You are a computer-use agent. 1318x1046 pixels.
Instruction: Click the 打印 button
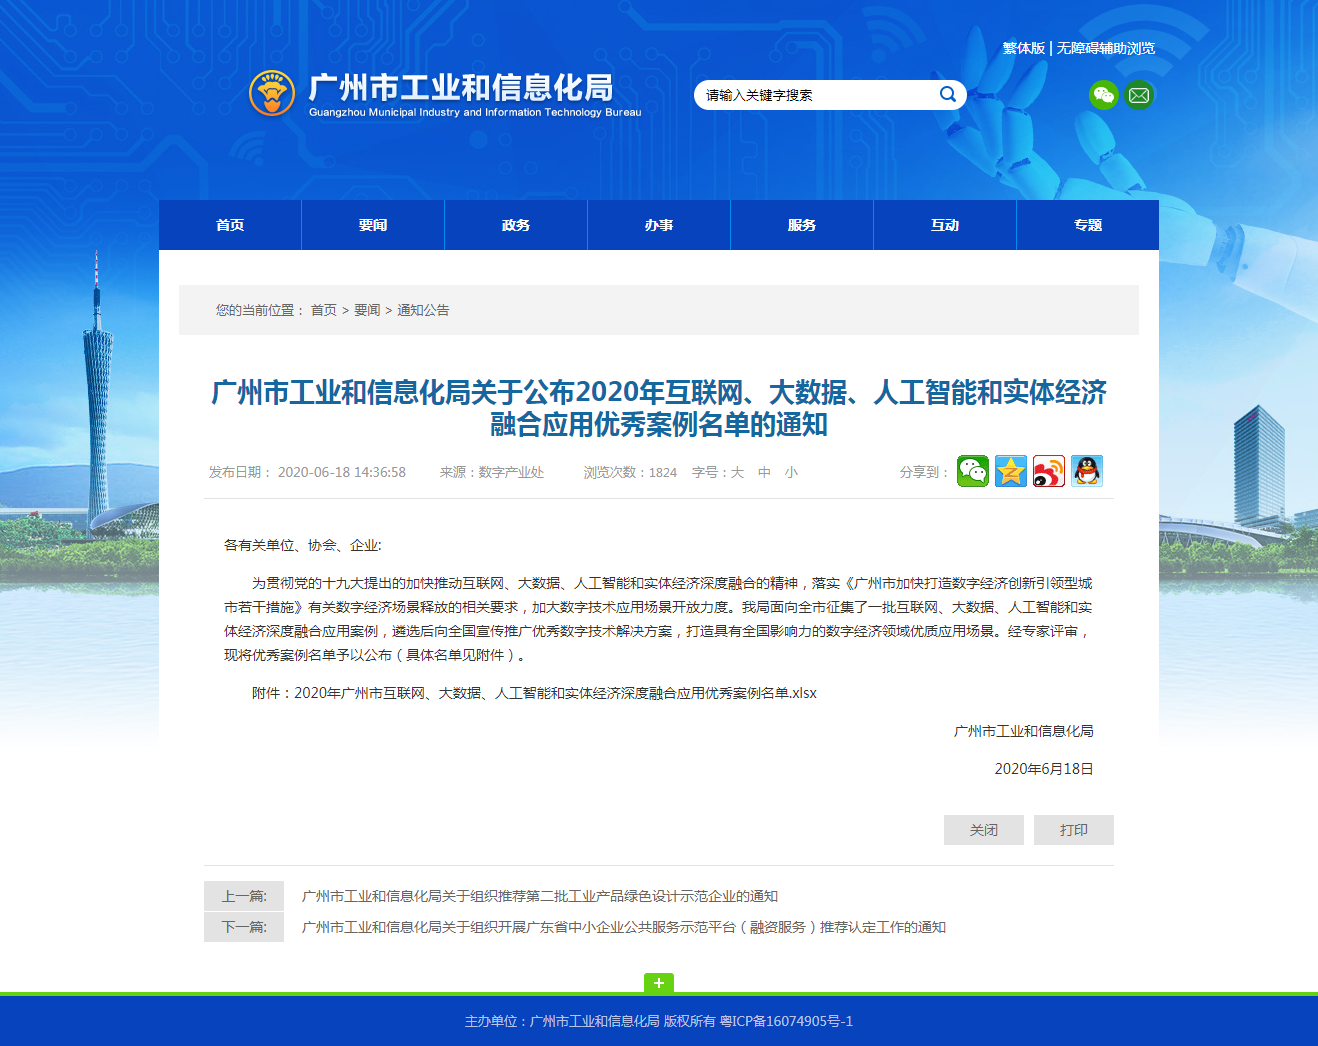[1074, 830]
